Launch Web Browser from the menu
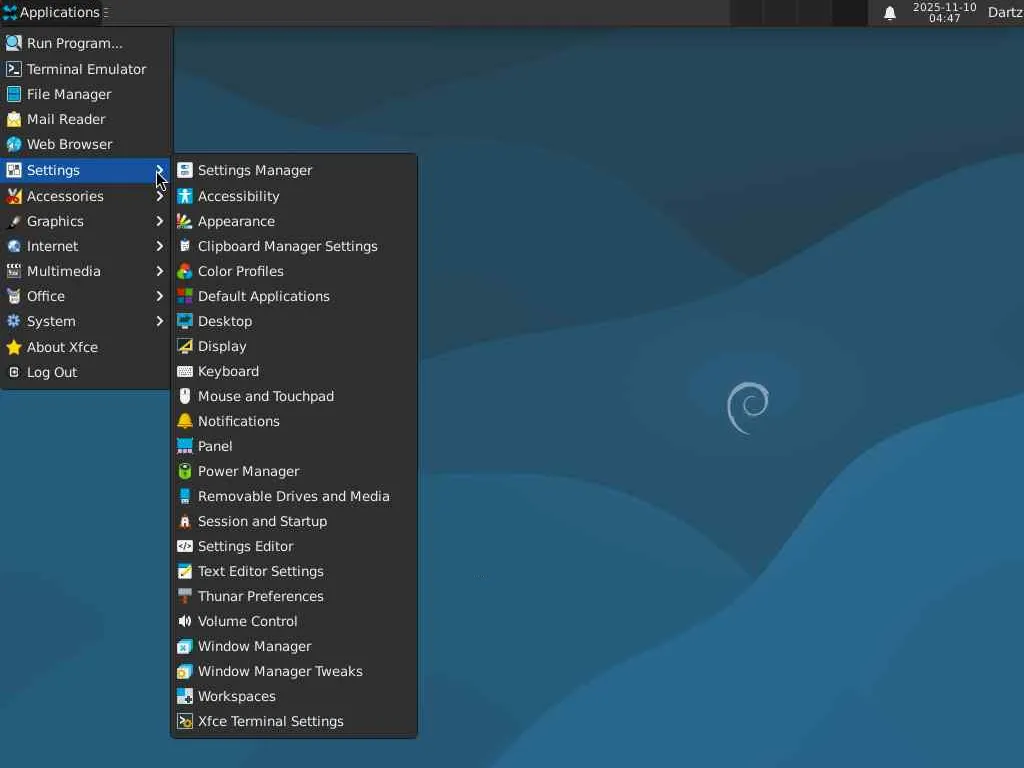This screenshot has width=1024, height=768. pyautogui.click(x=86, y=144)
